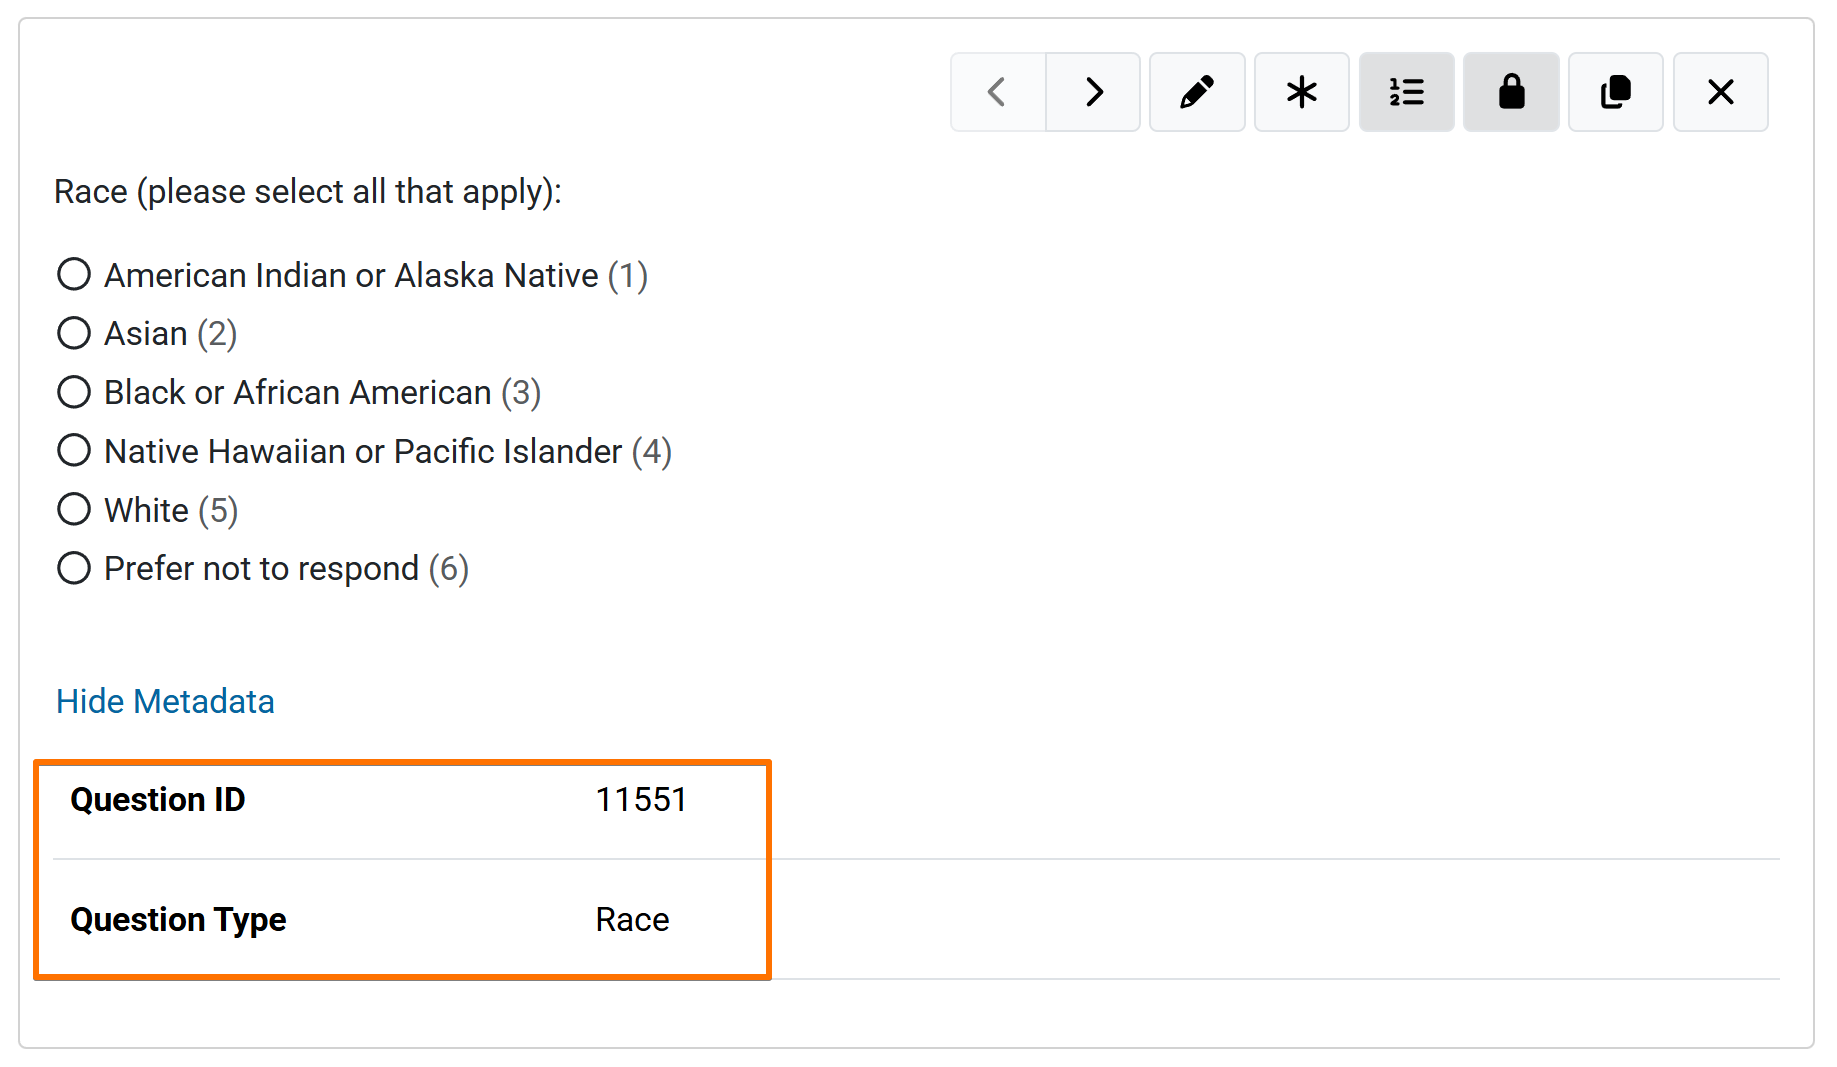Go to the next question arrow
The image size is (1837, 1067).
pyautogui.click(x=1093, y=92)
